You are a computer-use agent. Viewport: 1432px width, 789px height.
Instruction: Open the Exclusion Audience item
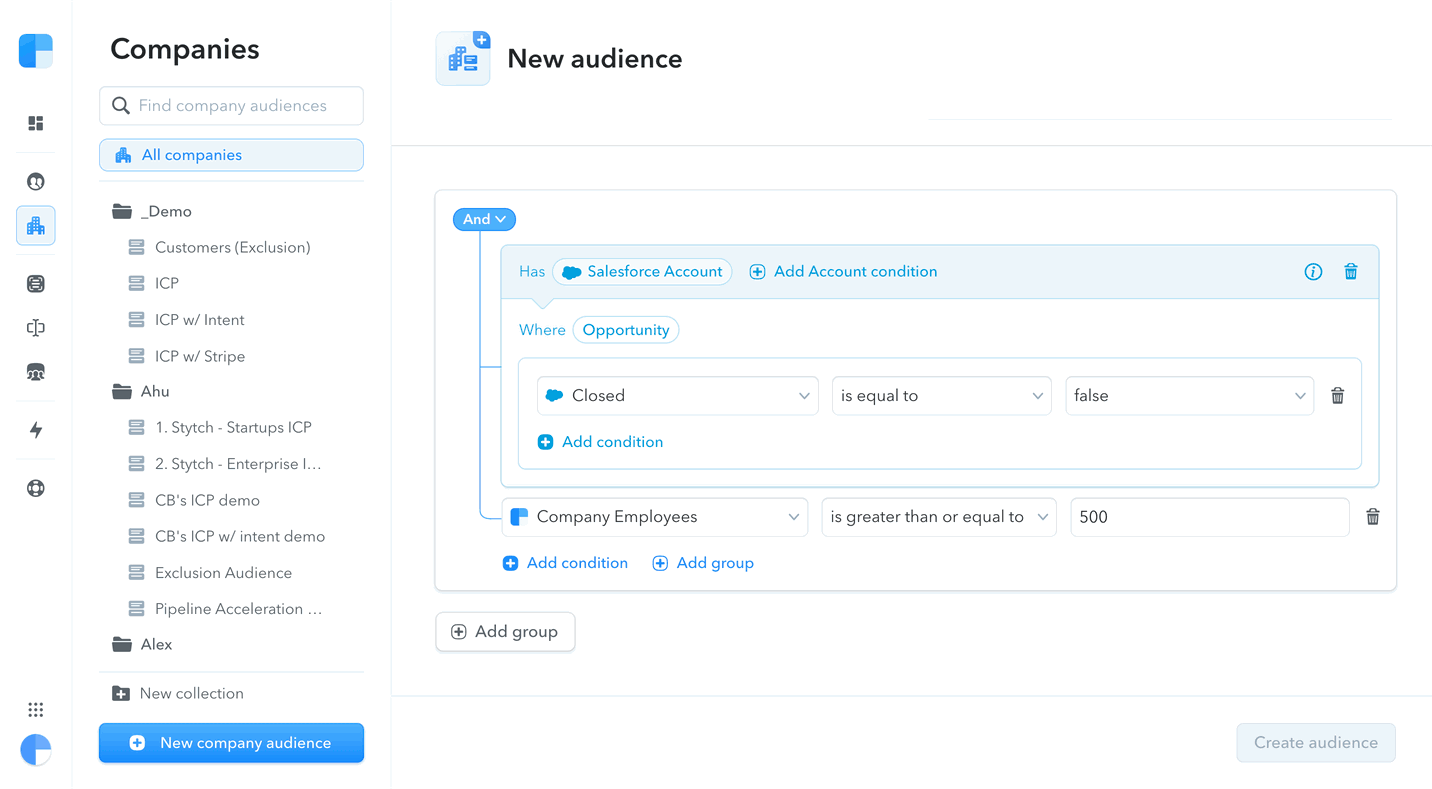(210, 573)
